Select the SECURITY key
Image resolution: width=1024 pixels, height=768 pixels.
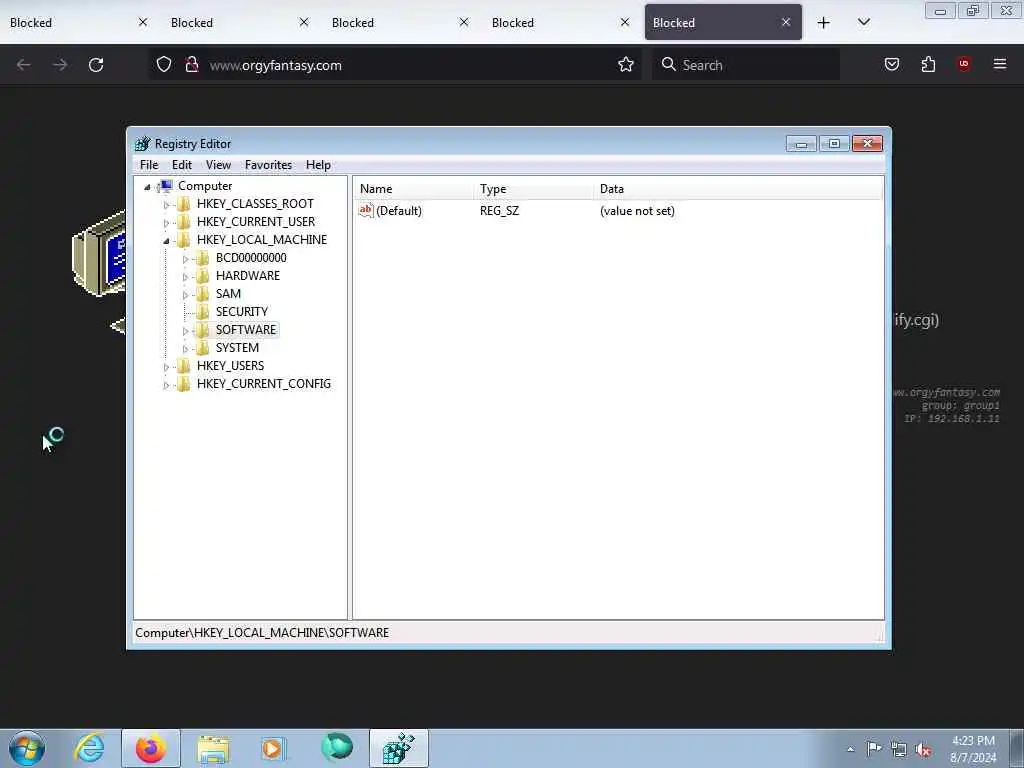tap(242, 312)
